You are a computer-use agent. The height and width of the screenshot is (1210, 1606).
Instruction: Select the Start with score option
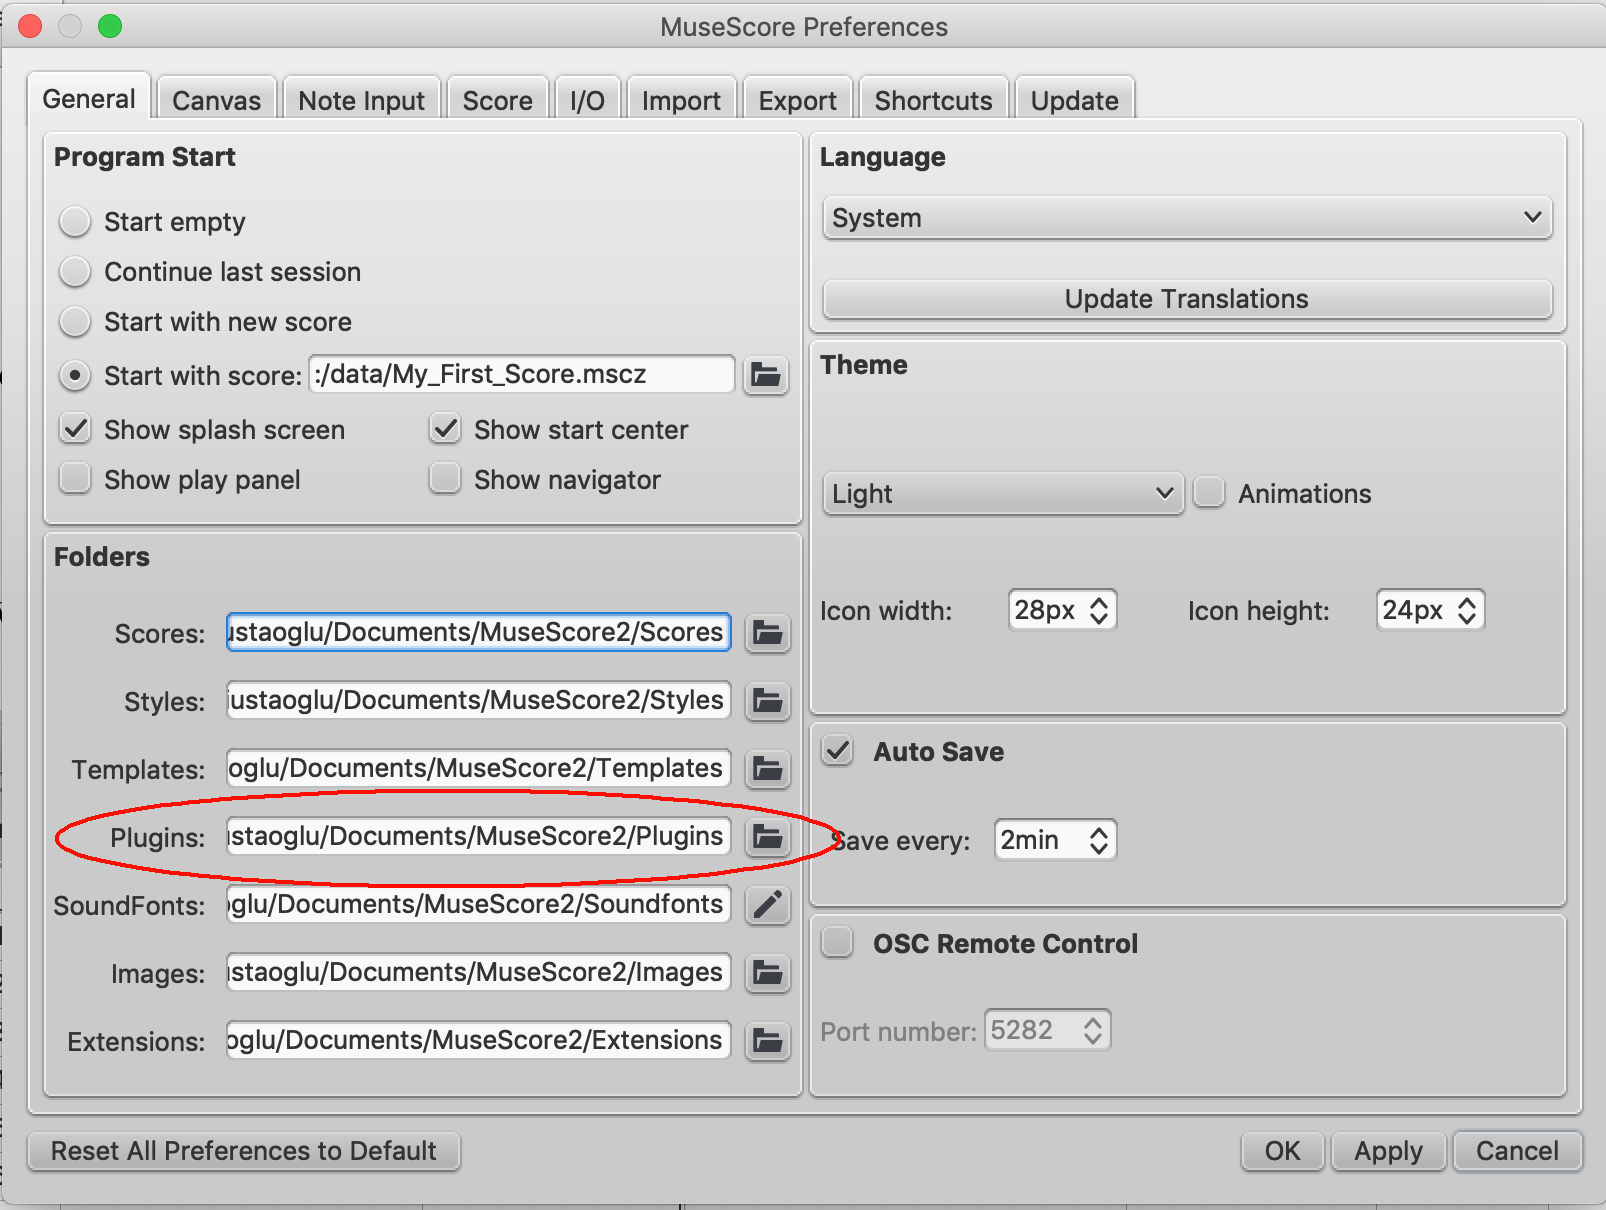click(x=75, y=375)
